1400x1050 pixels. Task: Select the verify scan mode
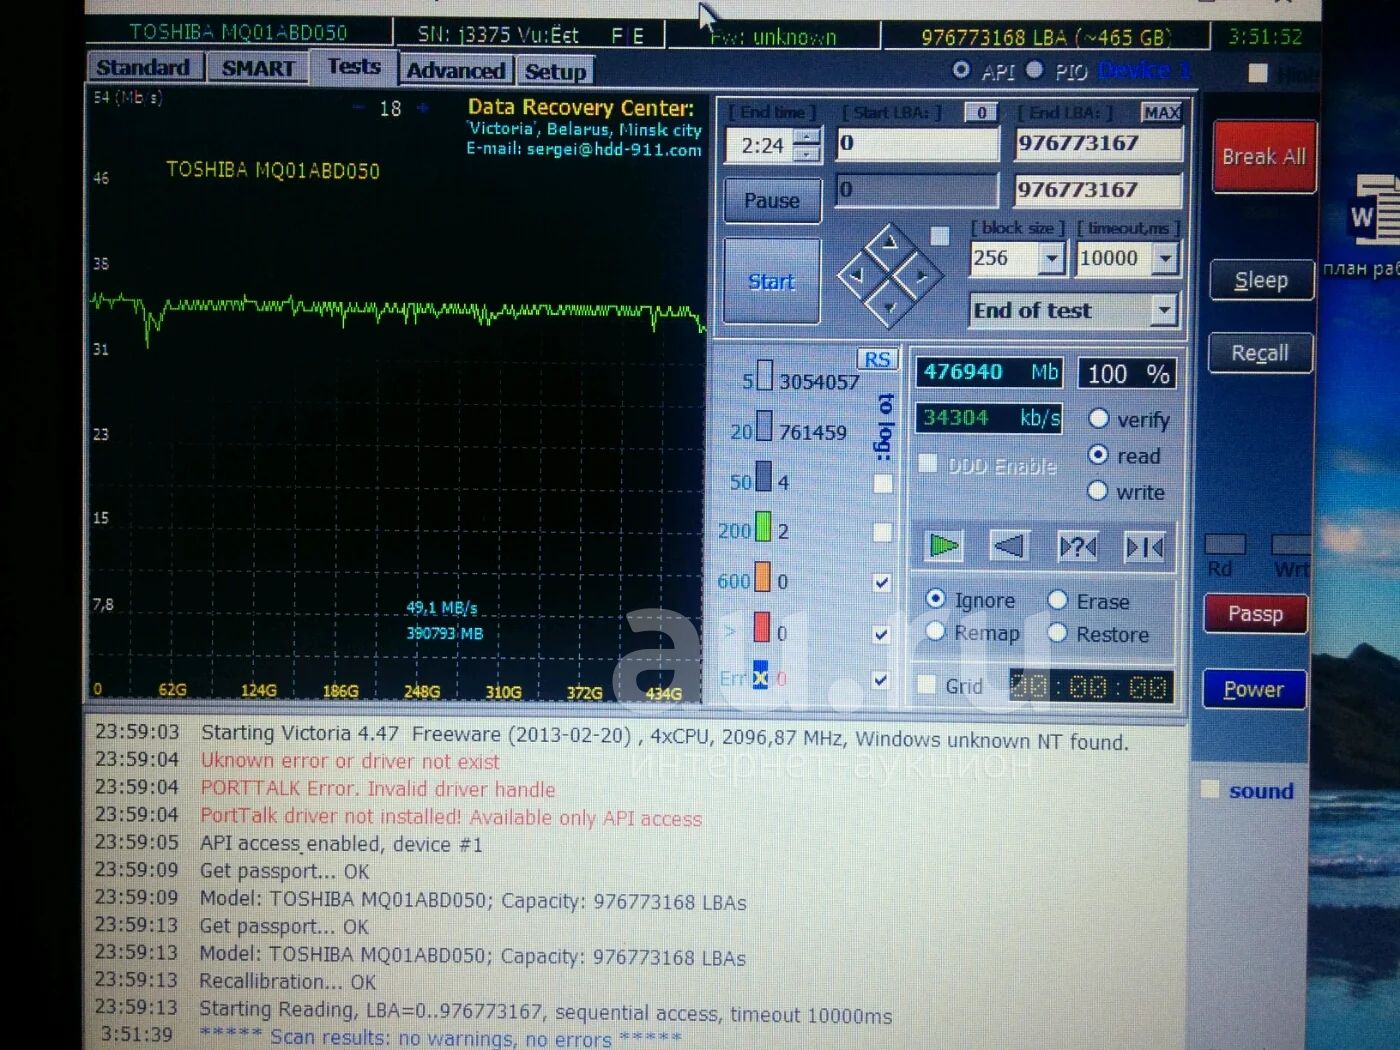tap(1098, 418)
